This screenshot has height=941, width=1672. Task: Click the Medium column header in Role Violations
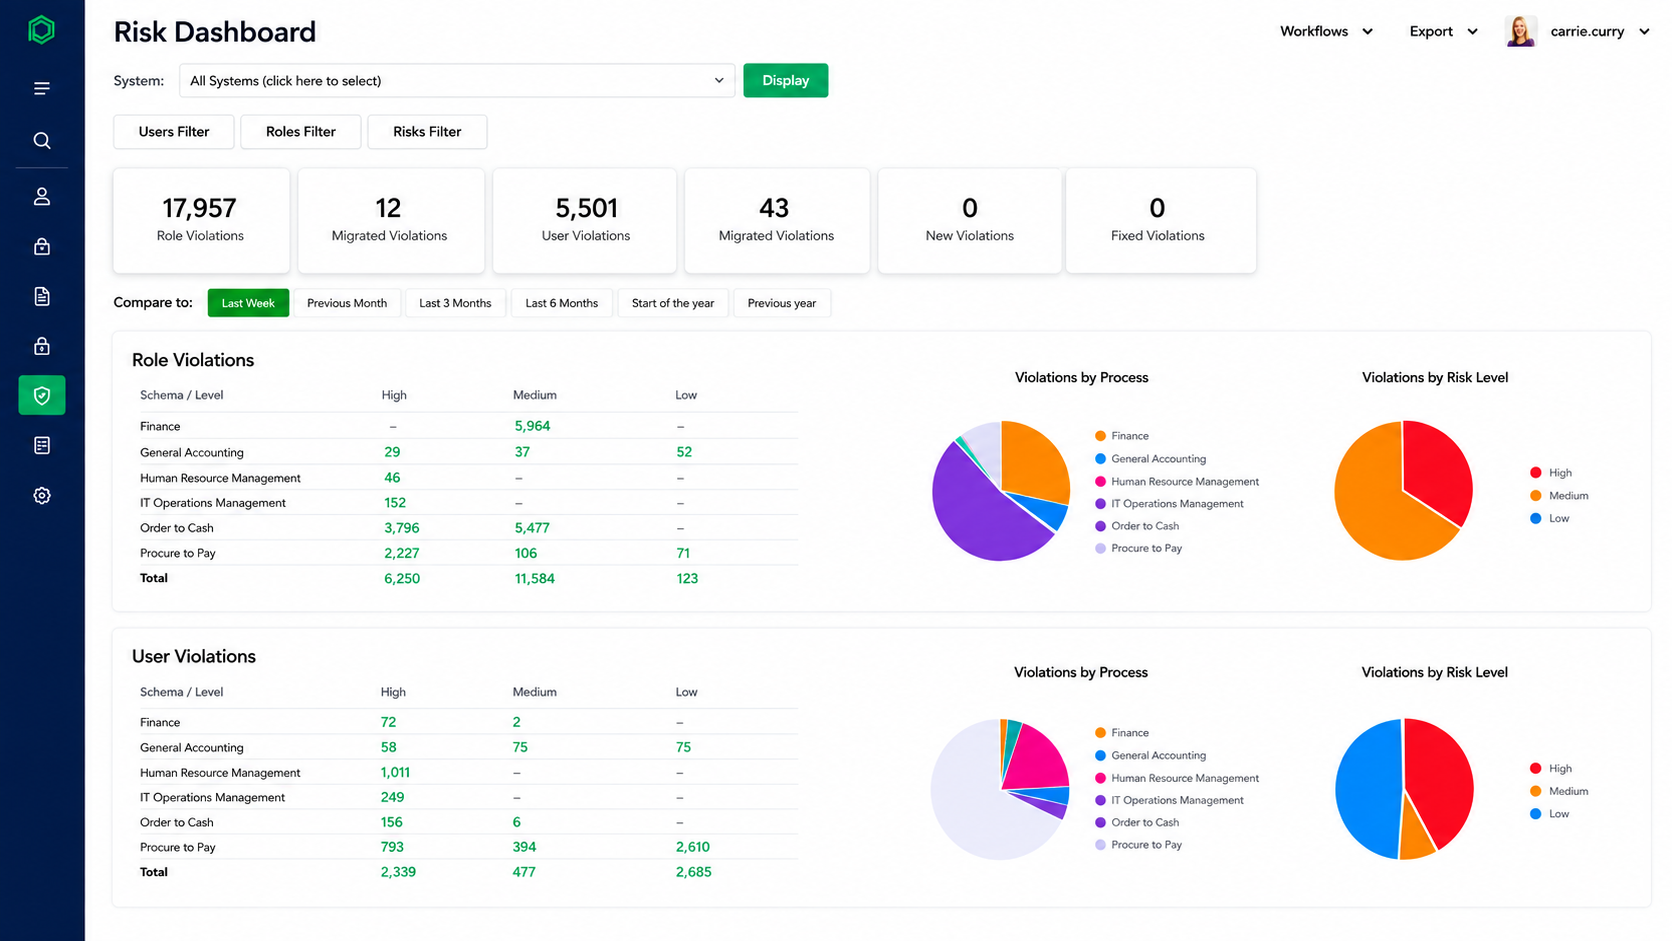pyautogui.click(x=535, y=395)
